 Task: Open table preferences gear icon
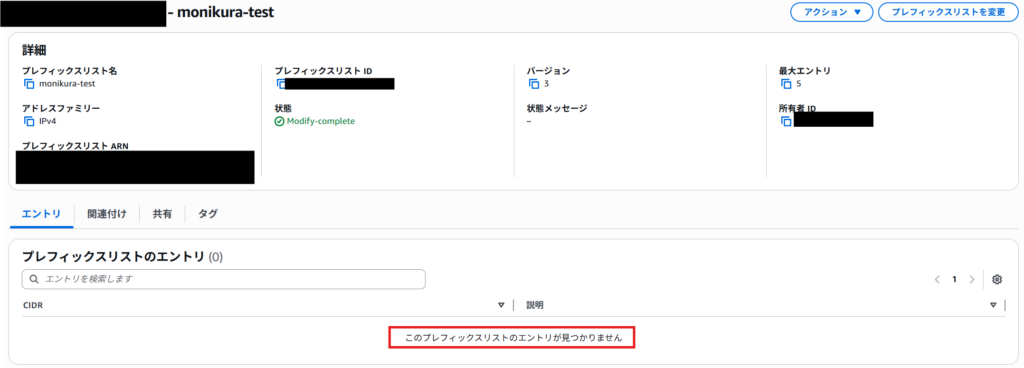pyautogui.click(x=997, y=279)
